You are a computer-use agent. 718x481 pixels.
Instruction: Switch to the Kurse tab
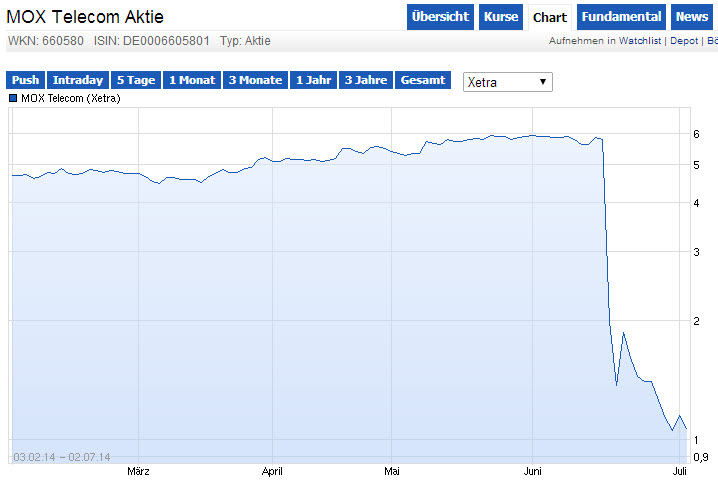pyautogui.click(x=501, y=17)
